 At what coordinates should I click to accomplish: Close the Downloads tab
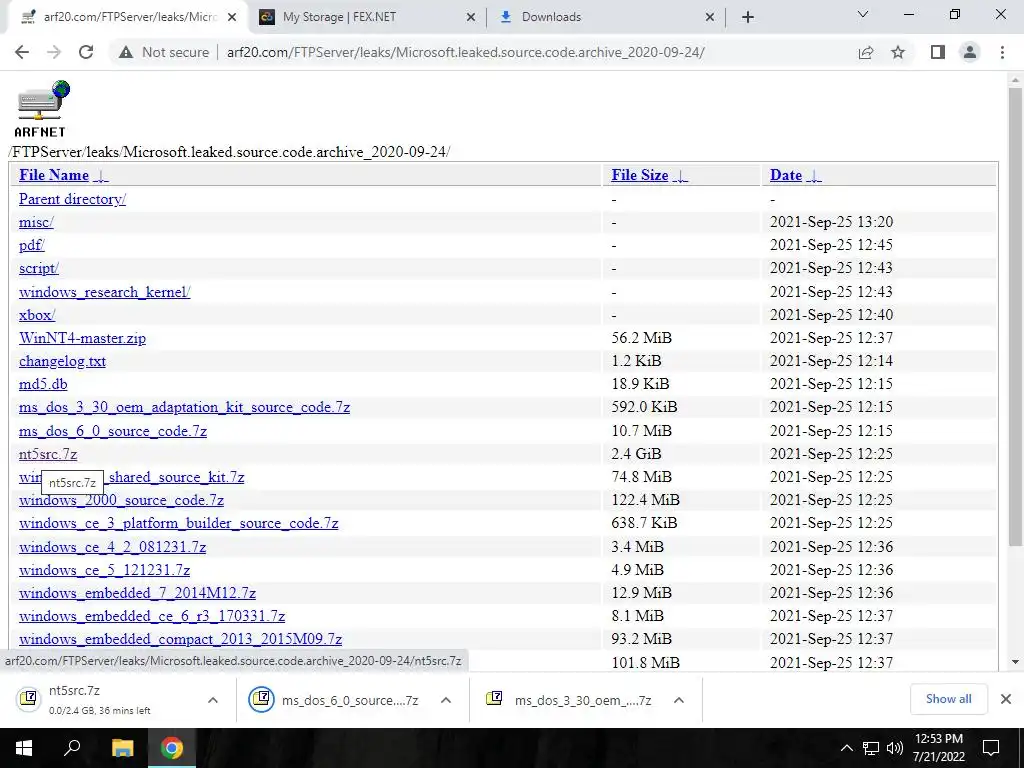(710, 18)
